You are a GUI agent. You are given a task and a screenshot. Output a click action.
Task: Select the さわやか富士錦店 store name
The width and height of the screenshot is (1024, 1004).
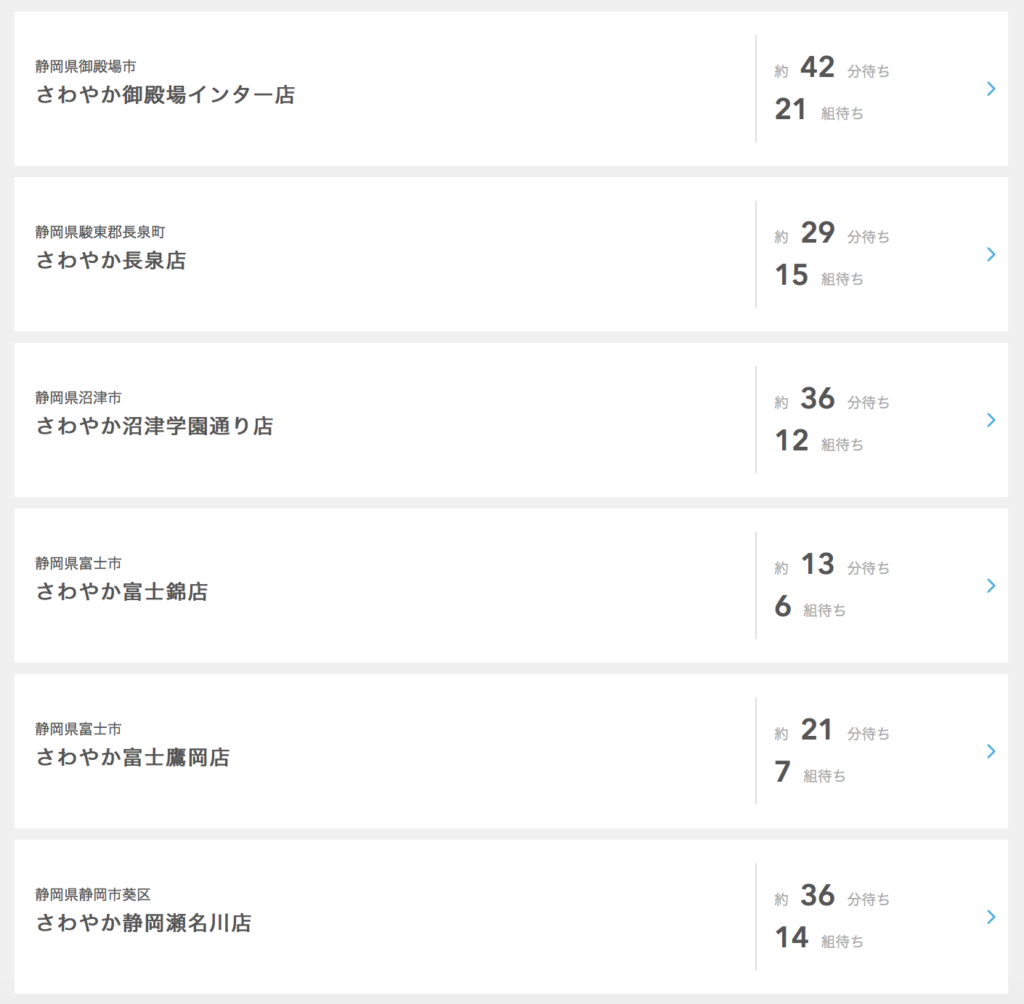(x=122, y=592)
